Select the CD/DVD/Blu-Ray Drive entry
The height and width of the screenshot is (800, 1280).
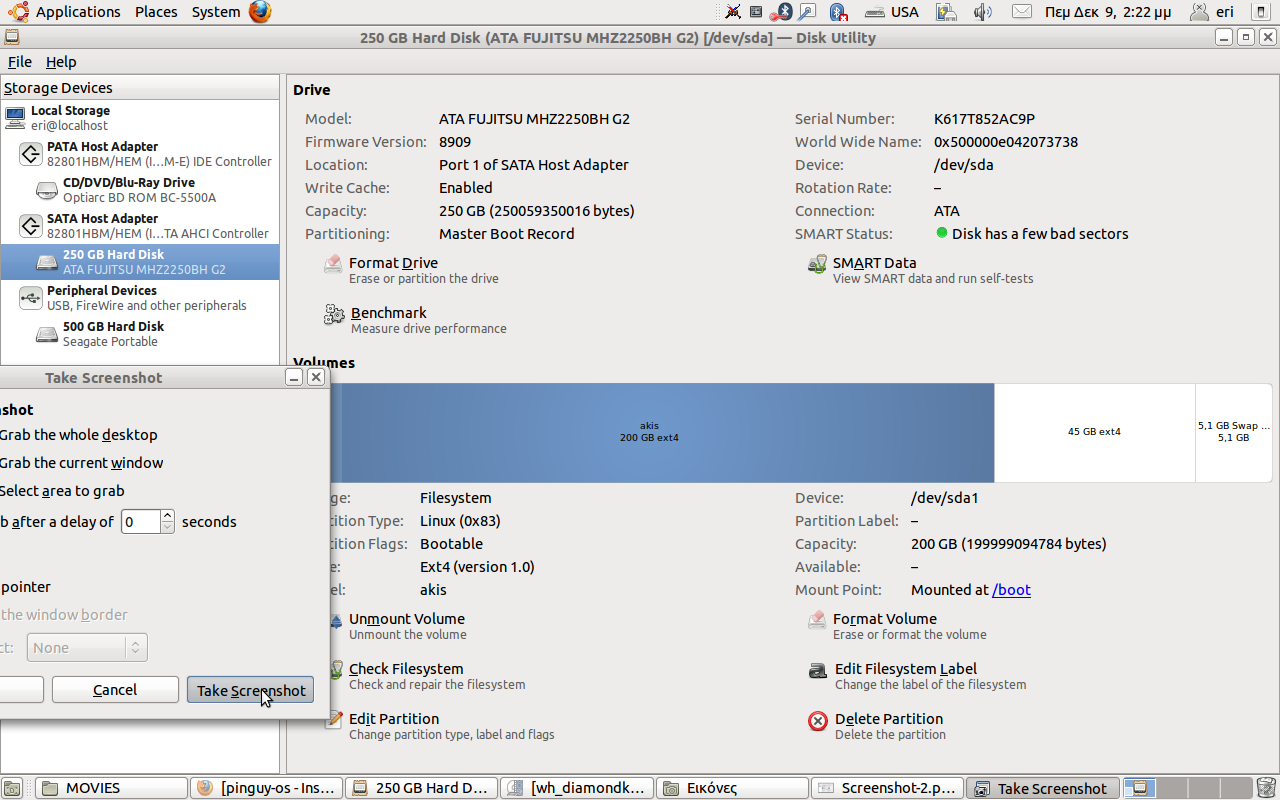coord(140,190)
